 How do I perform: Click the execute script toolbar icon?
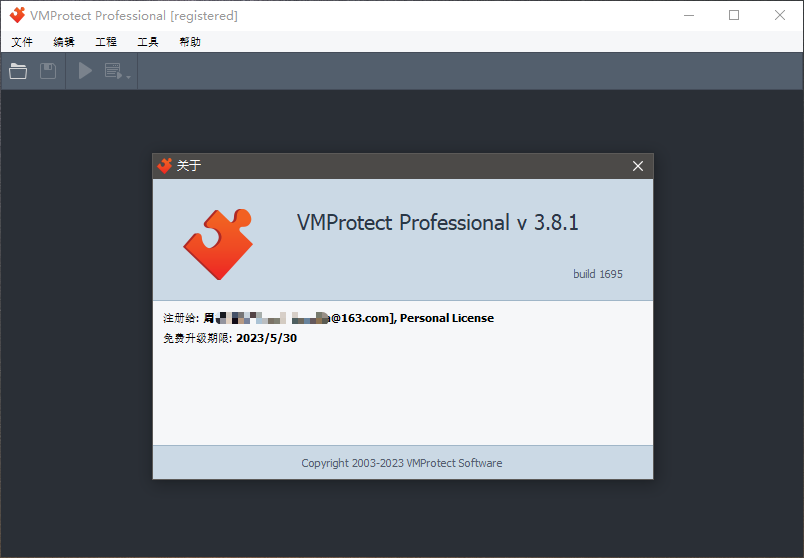[113, 71]
